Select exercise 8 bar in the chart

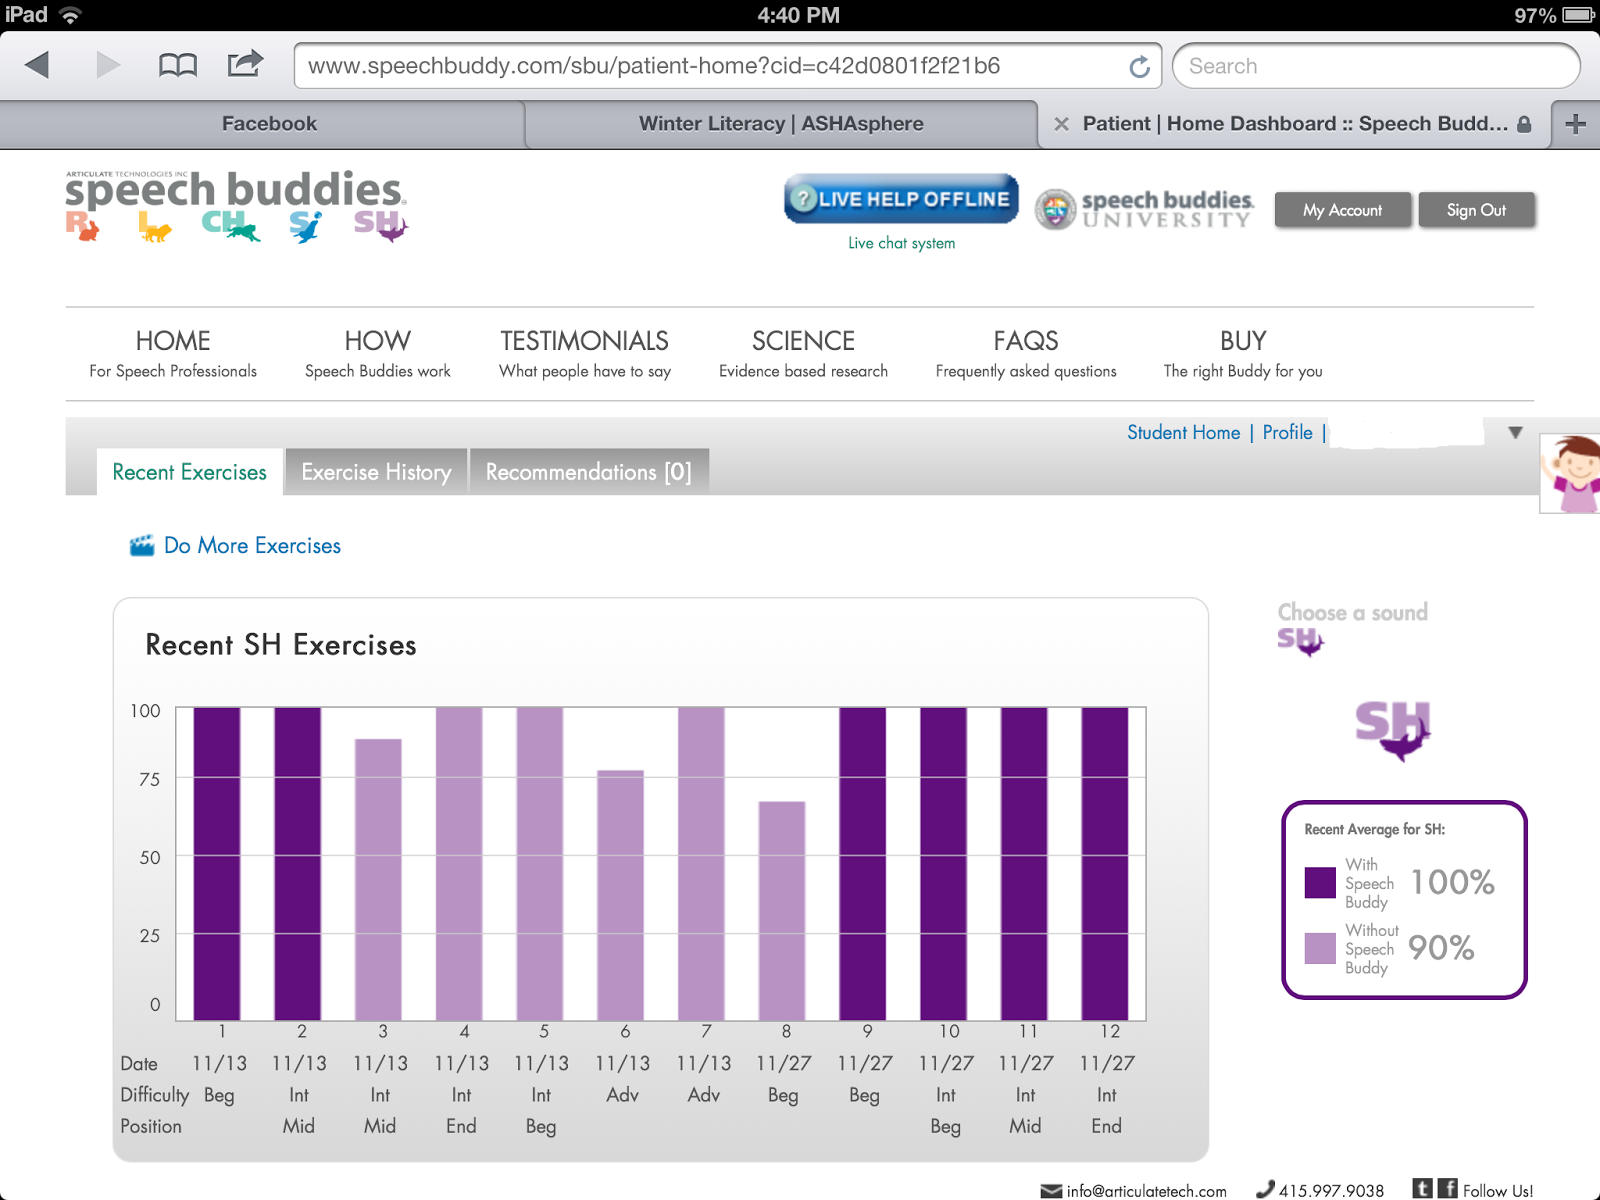pos(782,911)
